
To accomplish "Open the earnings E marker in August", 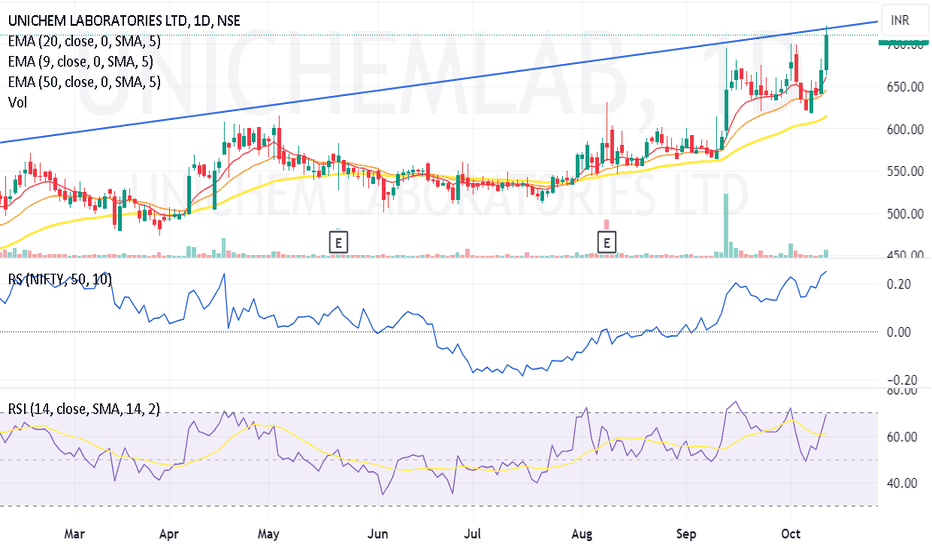I will click(606, 243).
